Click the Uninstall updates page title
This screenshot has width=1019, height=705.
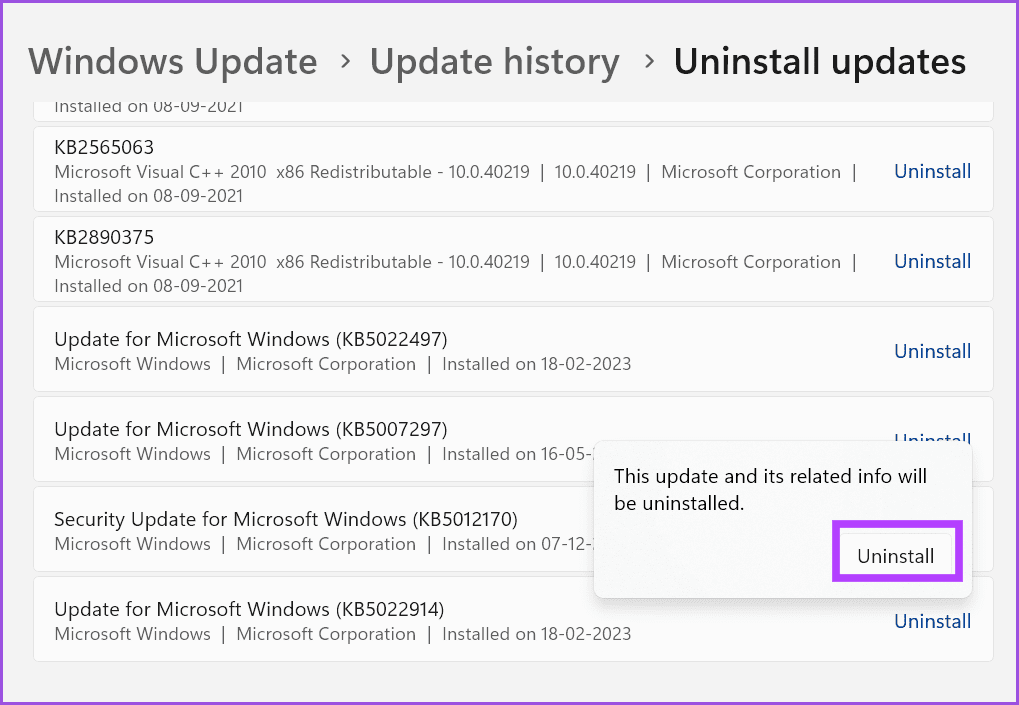tap(819, 62)
